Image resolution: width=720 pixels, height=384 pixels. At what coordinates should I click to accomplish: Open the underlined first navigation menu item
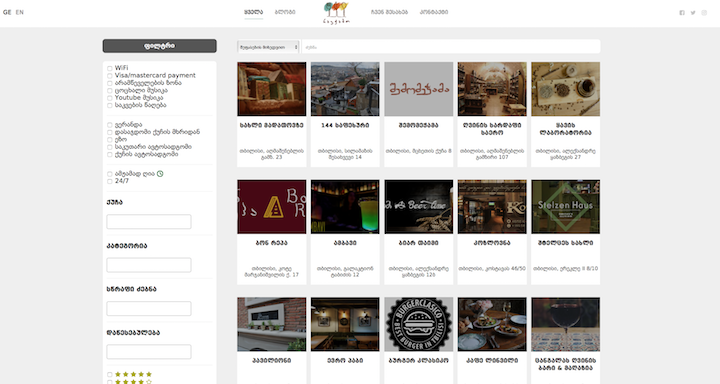pyautogui.click(x=253, y=12)
